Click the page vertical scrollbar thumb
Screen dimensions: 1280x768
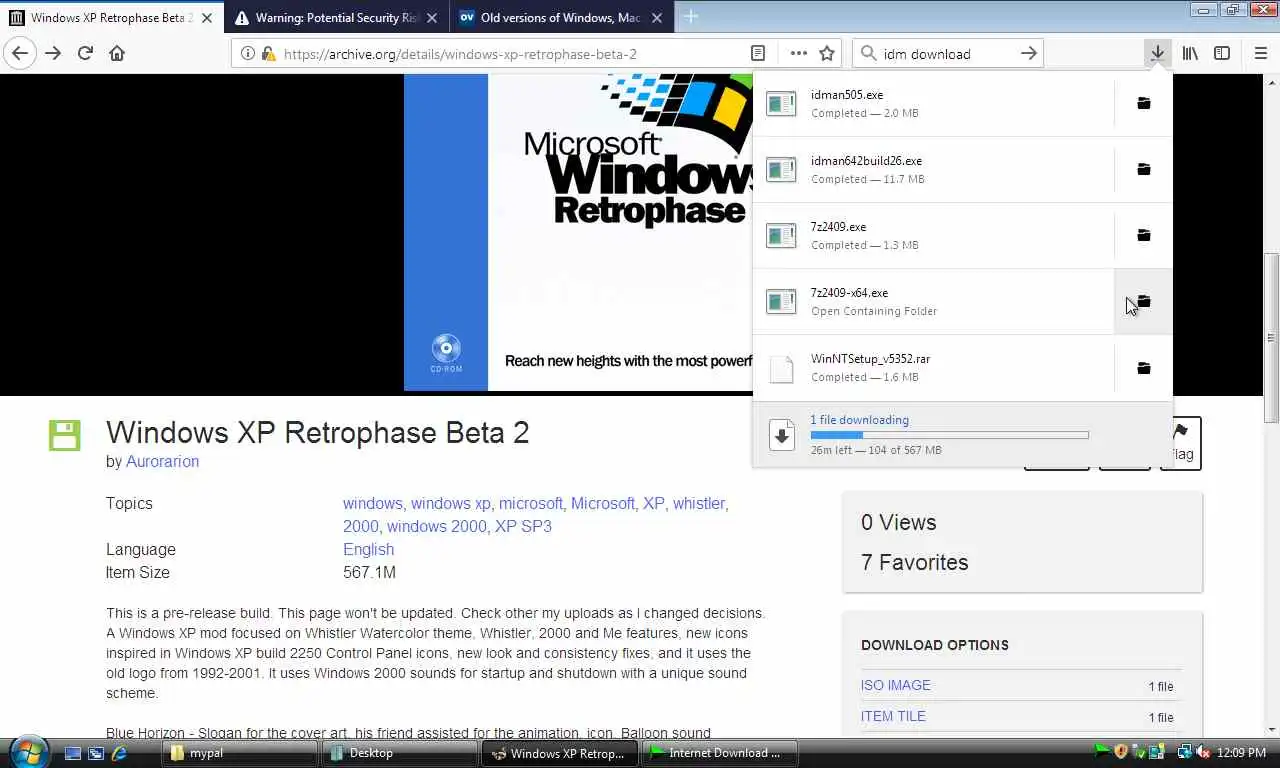coord(1271,337)
